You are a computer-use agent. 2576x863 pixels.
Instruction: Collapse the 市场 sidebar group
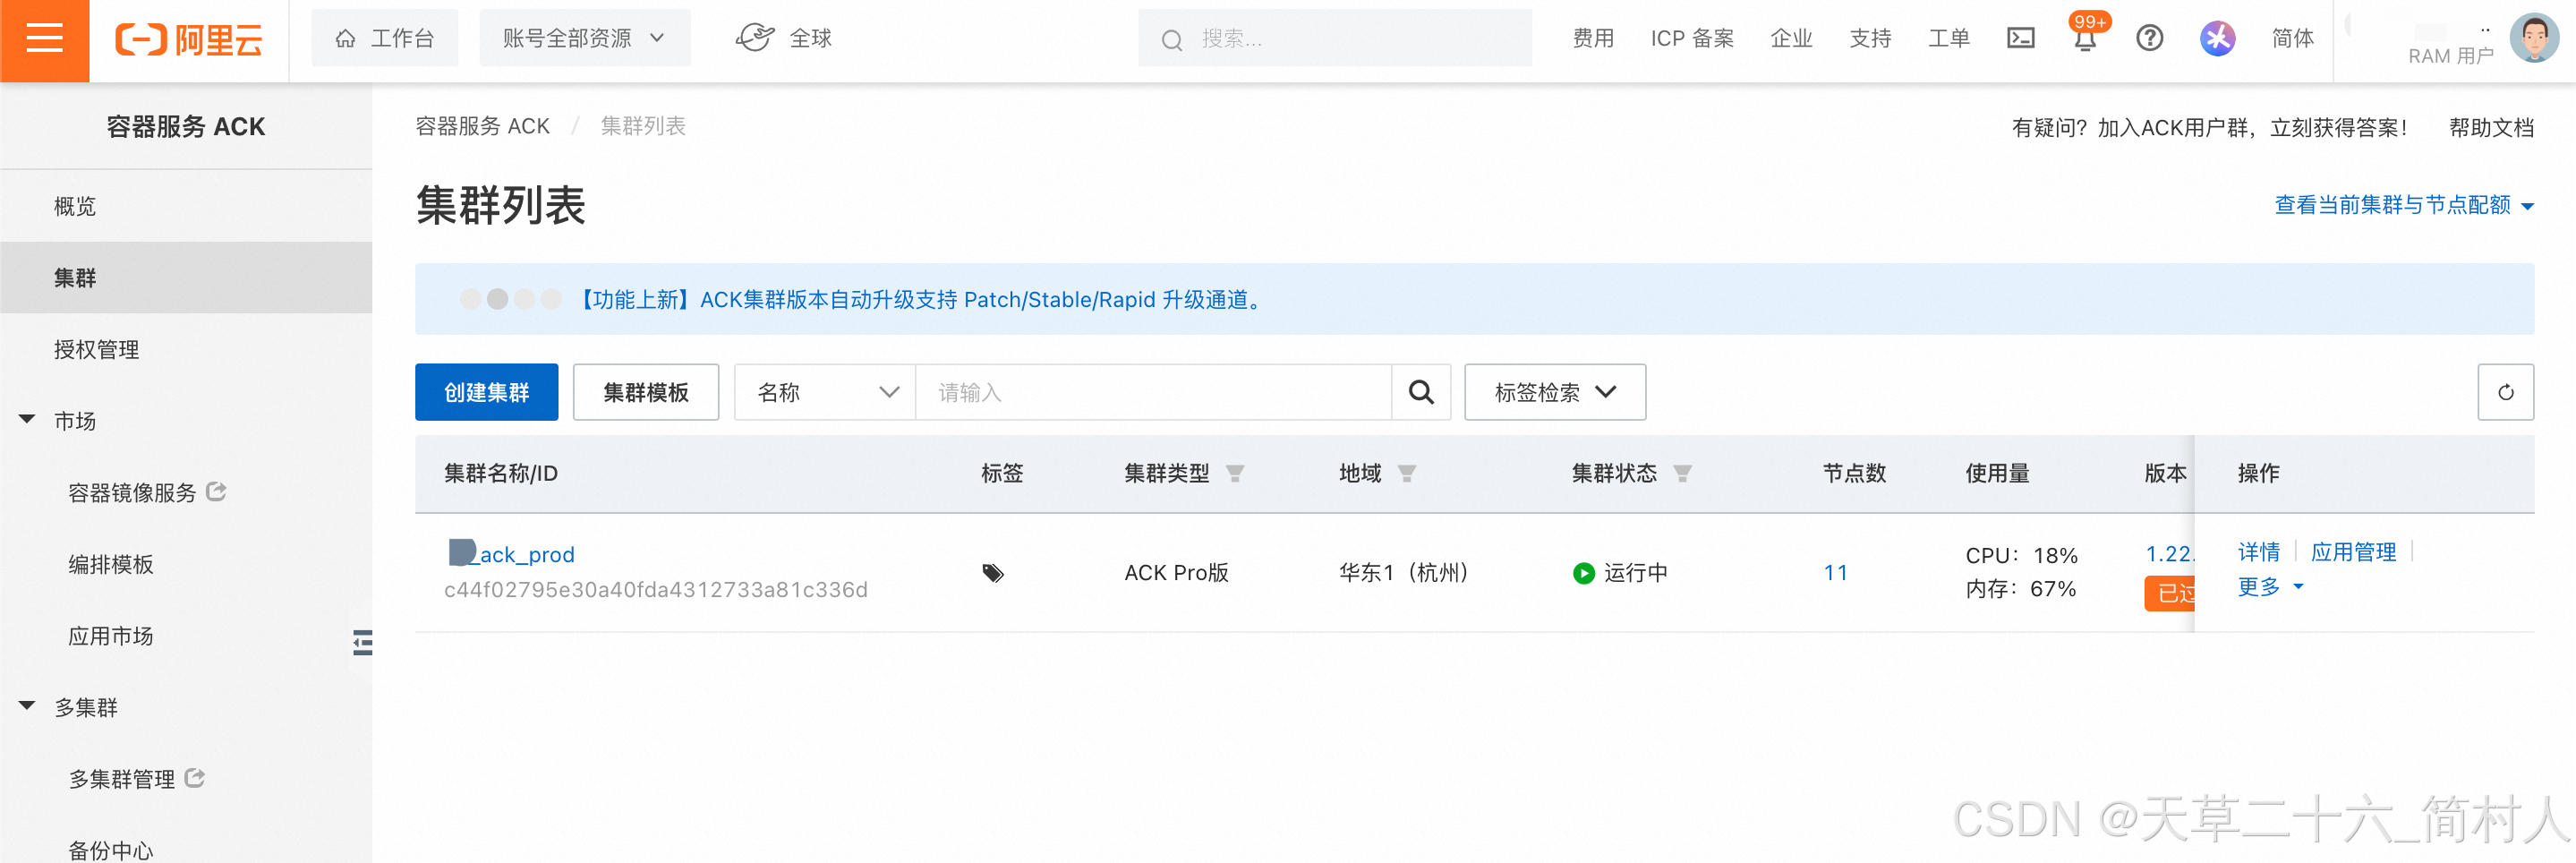click(27, 420)
